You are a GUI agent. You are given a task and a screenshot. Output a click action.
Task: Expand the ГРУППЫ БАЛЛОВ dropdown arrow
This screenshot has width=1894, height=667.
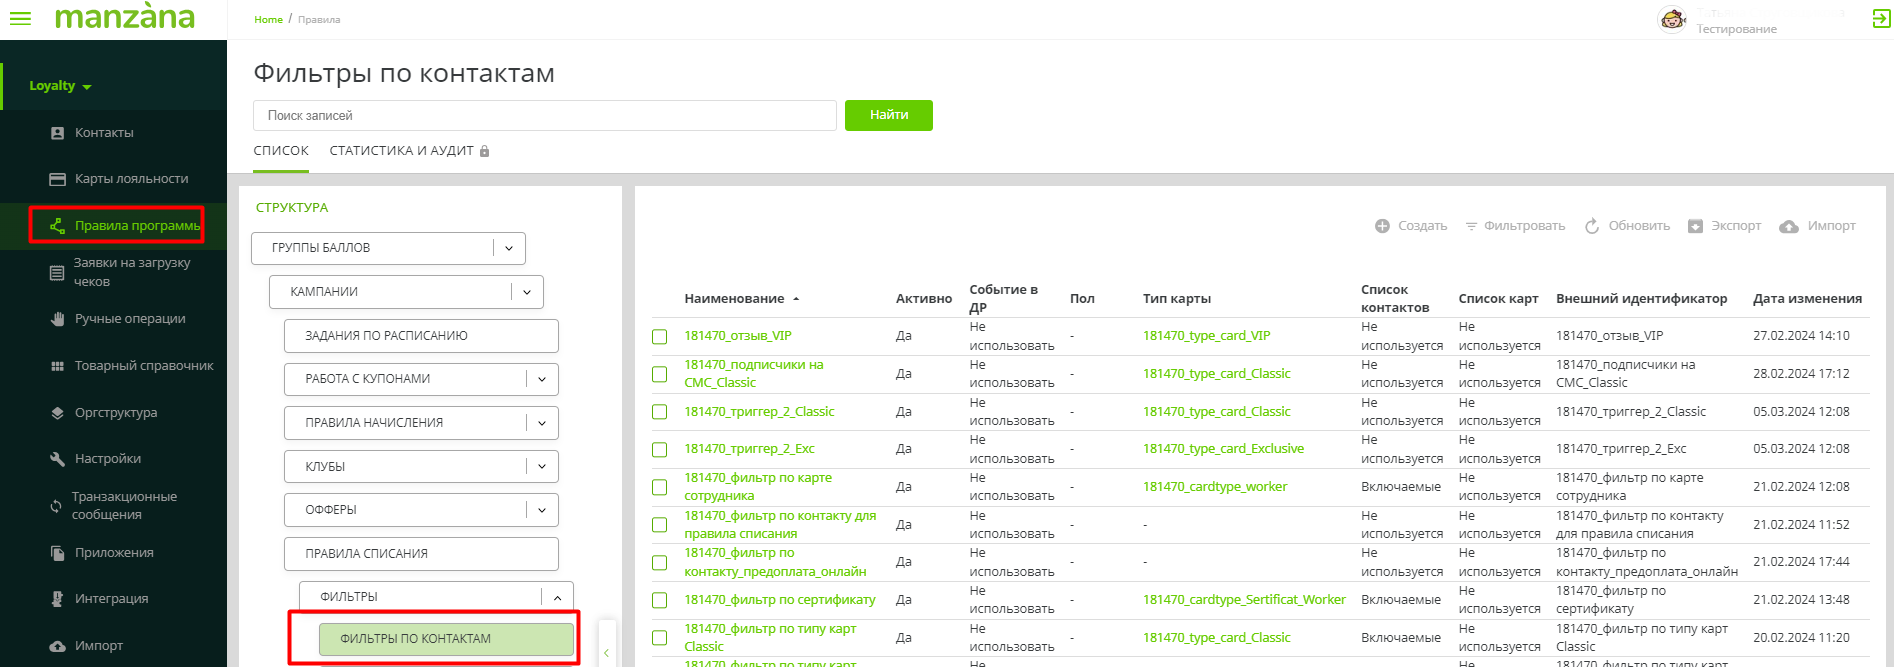coord(509,248)
